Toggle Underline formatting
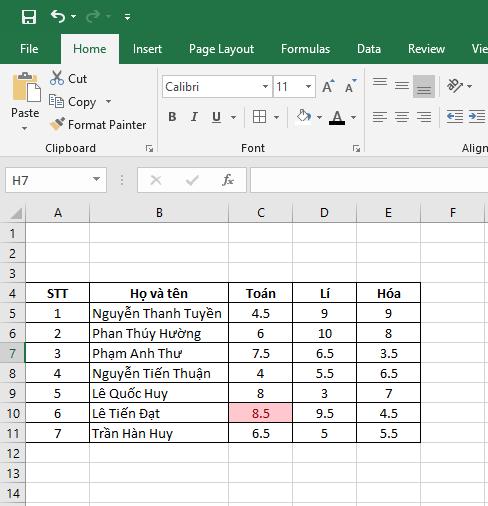 click(x=216, y=117)
